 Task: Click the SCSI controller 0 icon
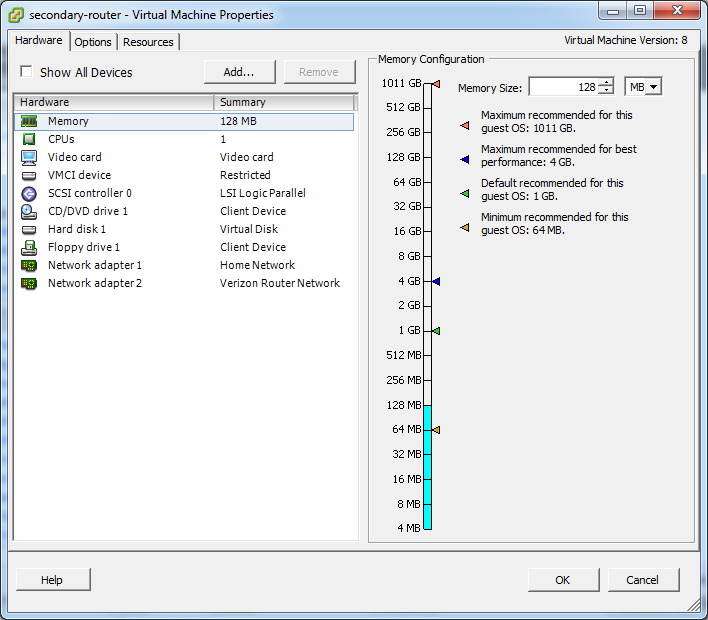(x=29, y=194)
